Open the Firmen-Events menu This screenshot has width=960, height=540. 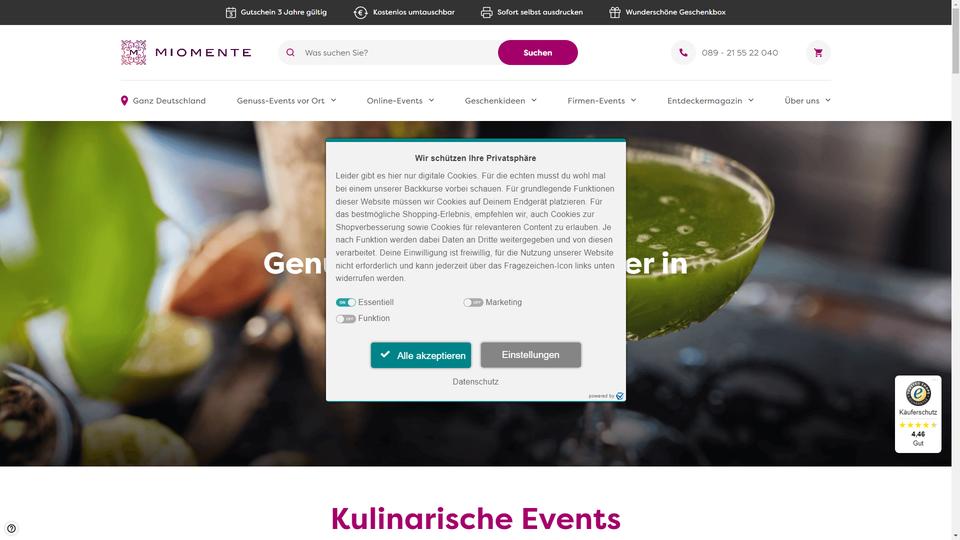601,100
